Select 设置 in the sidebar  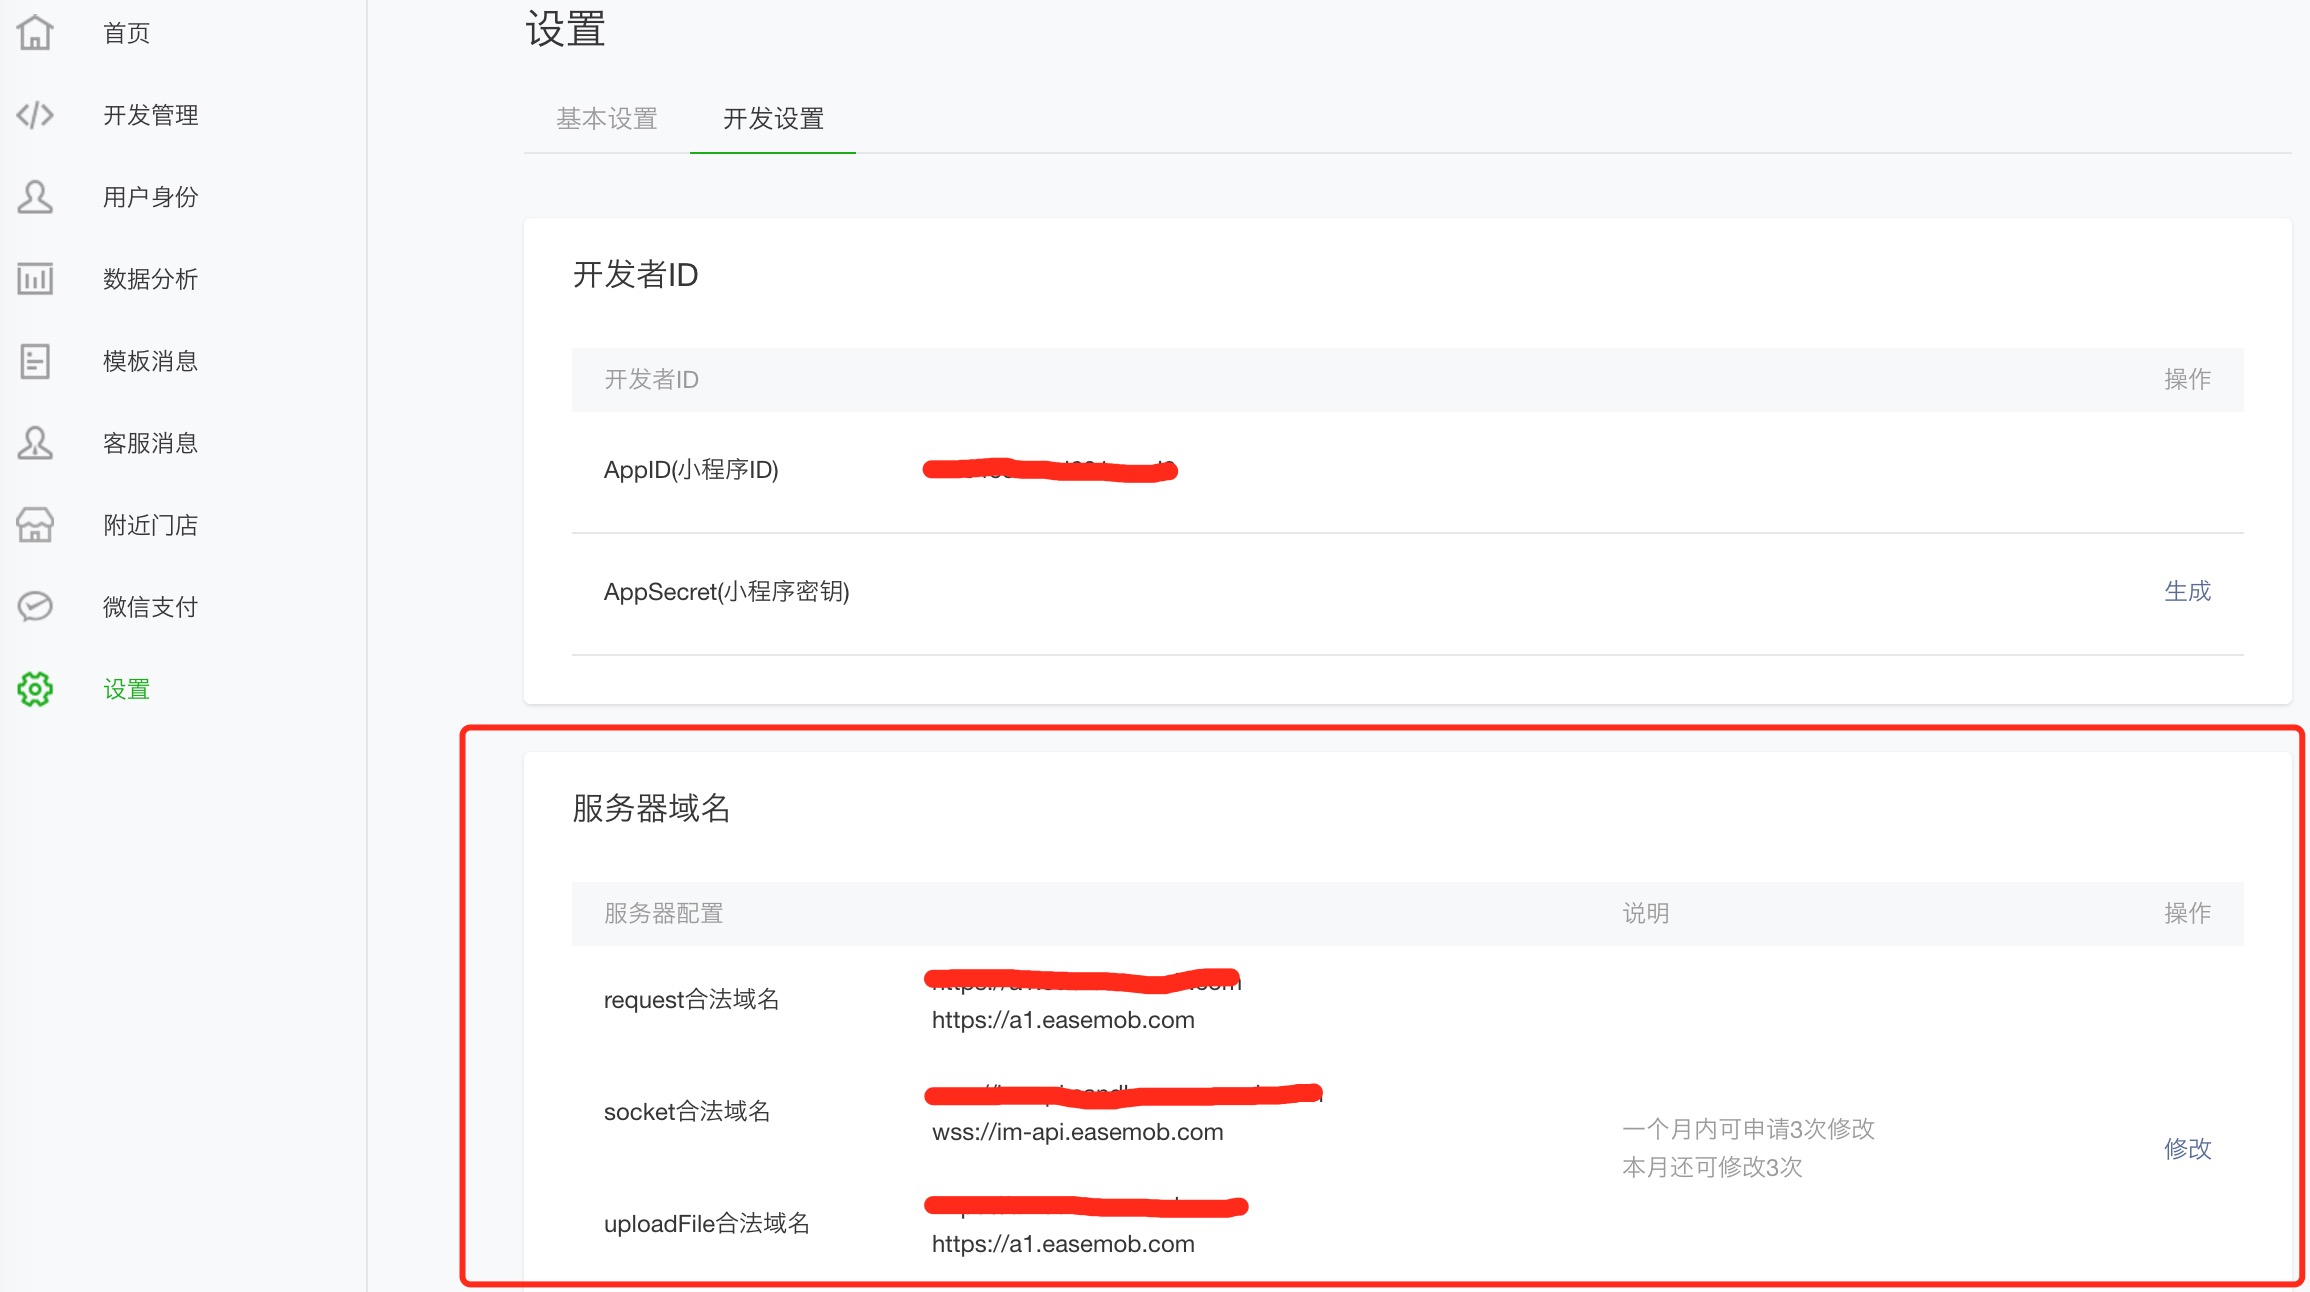tap(127, 689)
